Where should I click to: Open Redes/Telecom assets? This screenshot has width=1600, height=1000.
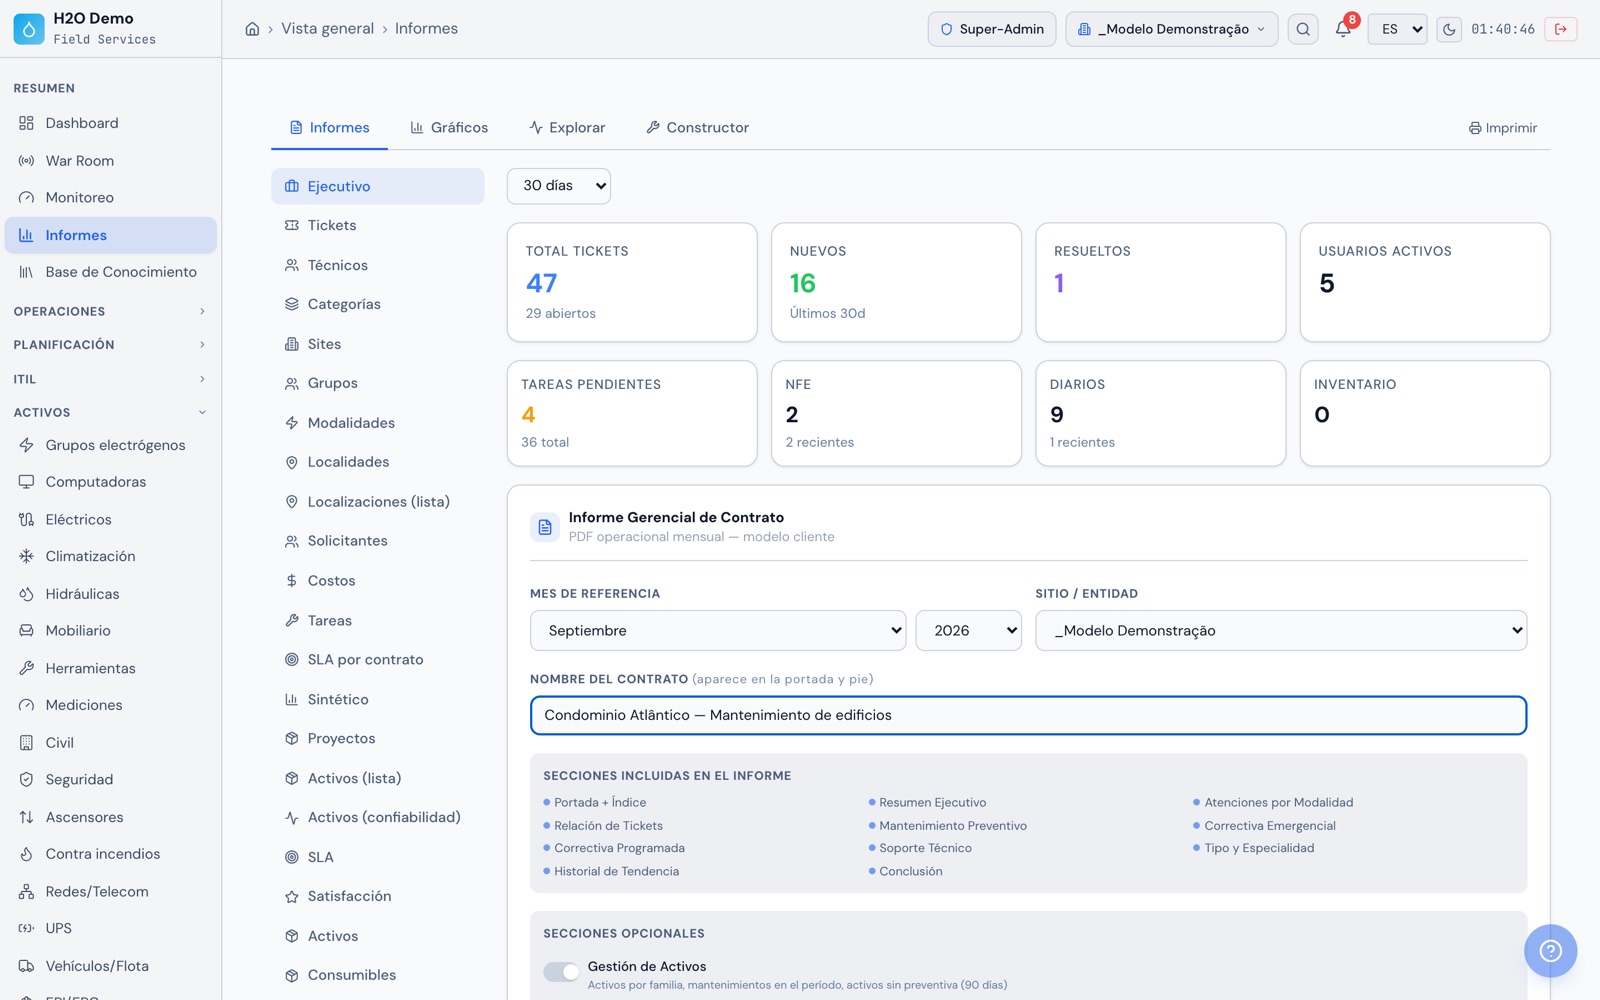pyautogui.click(x=111, y=892)
